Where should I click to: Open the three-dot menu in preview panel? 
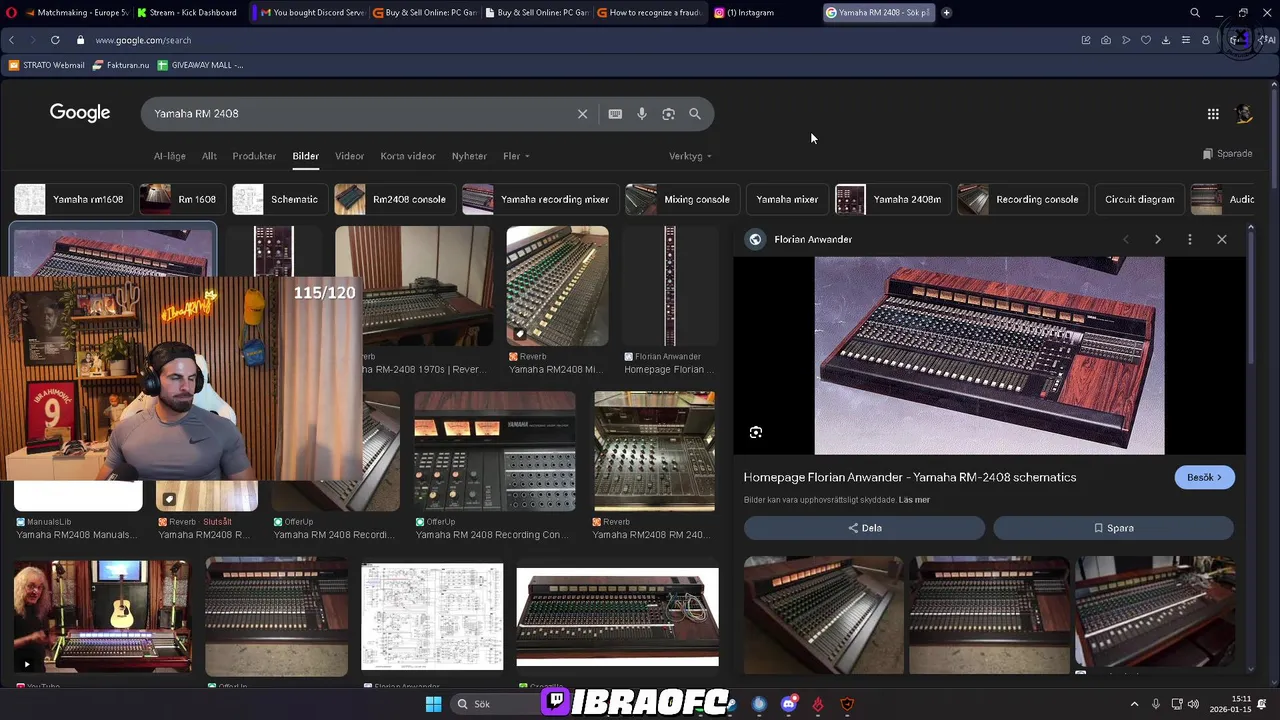[x=1190, y=239]
